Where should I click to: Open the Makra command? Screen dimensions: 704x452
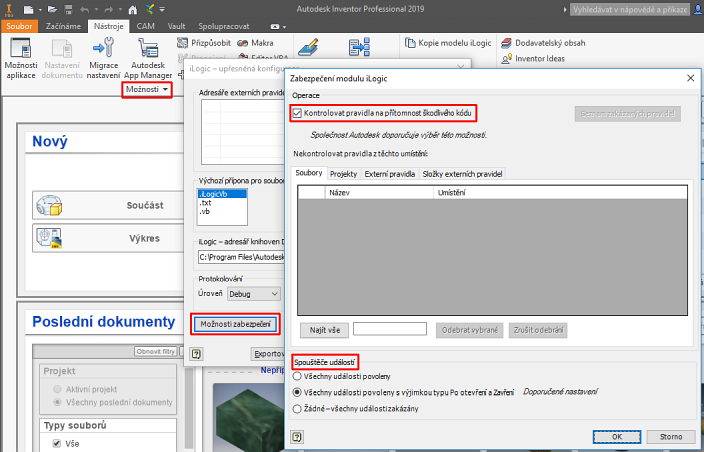tap(255, 43)
